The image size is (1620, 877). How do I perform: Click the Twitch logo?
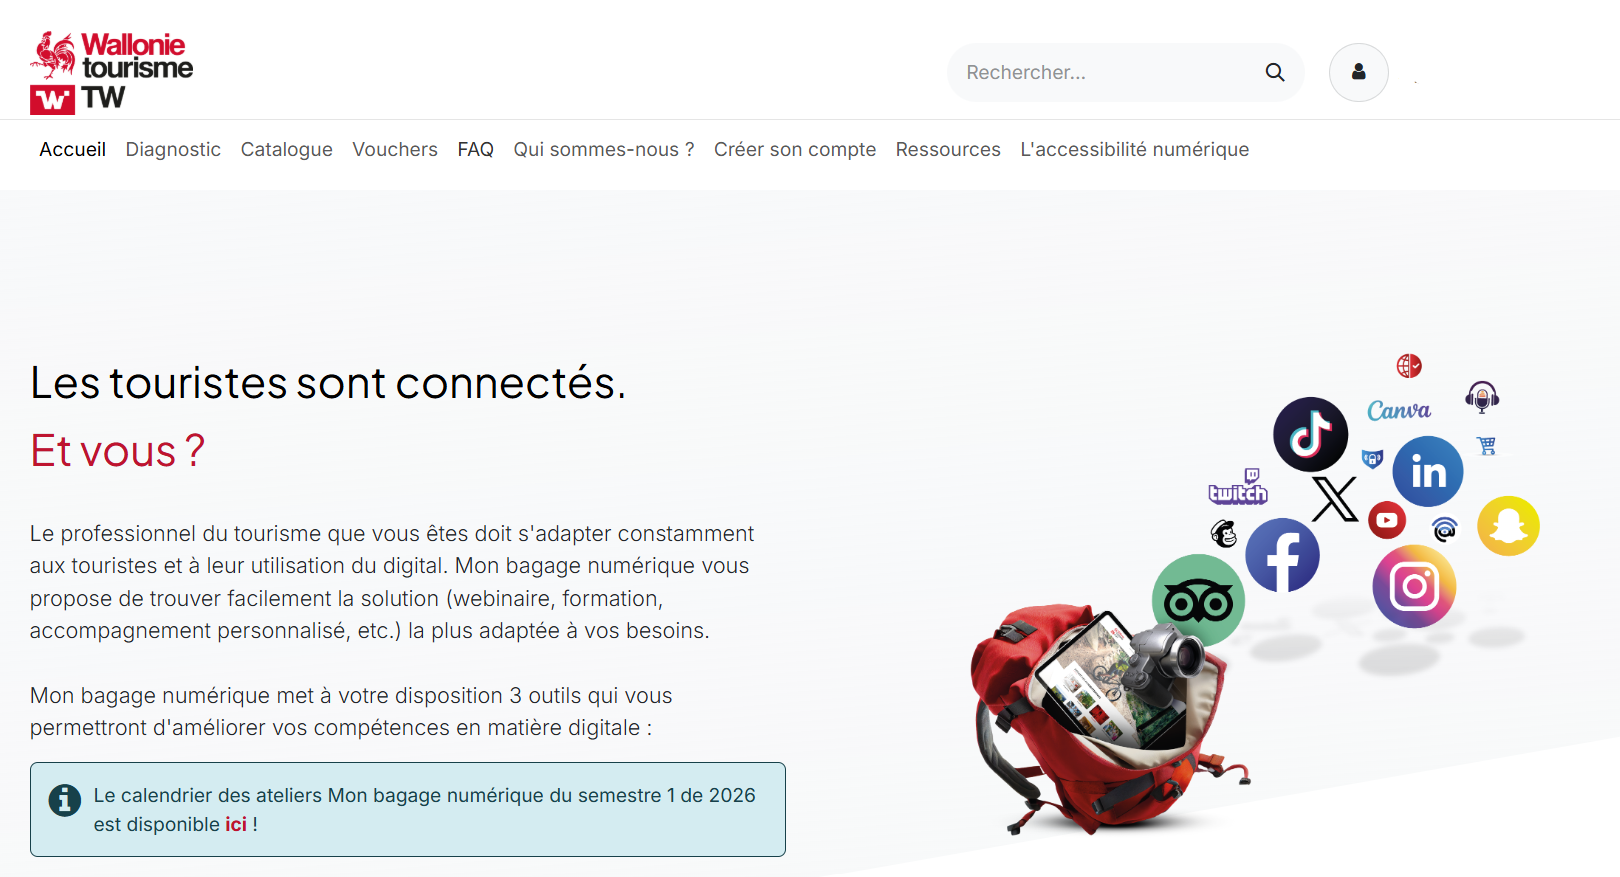click(1238, 487)
